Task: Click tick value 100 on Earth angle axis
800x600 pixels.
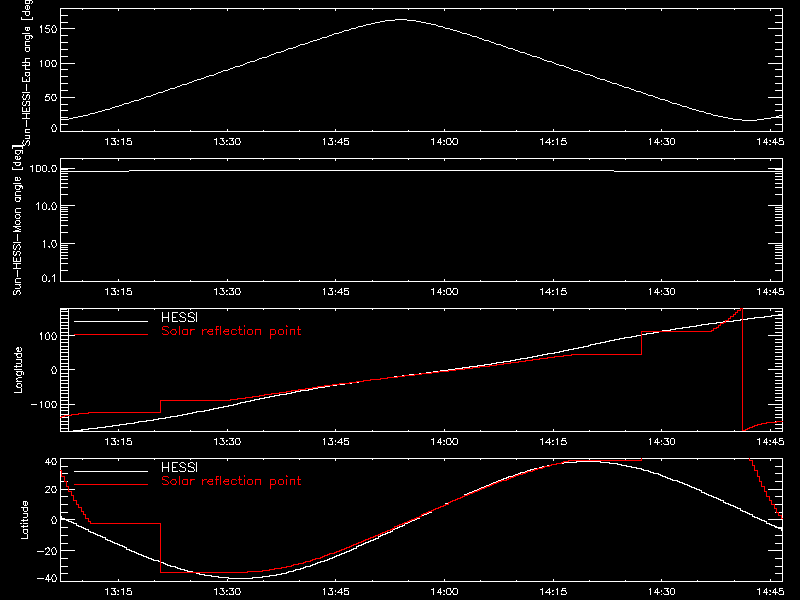Action: click(x=48, y=63)
